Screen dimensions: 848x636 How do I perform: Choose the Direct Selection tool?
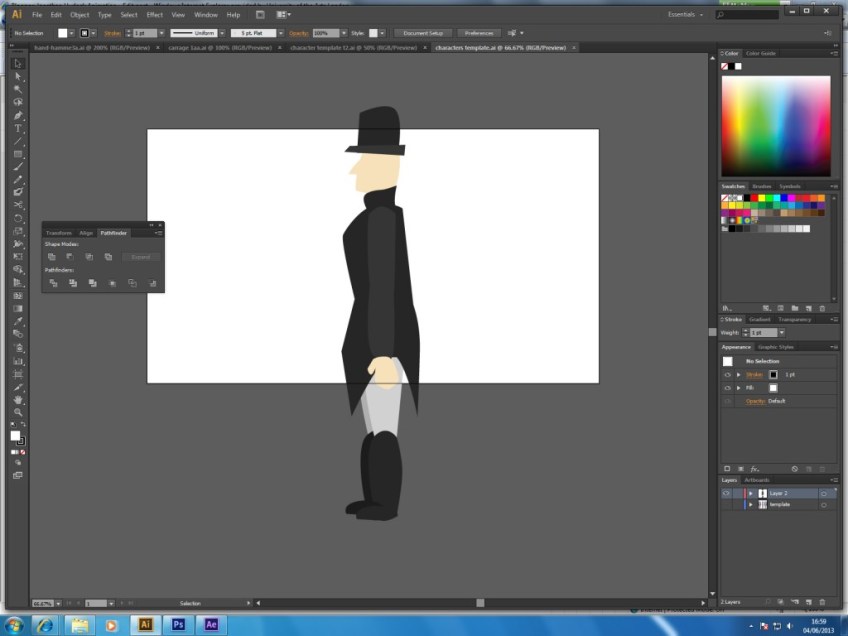18,76
